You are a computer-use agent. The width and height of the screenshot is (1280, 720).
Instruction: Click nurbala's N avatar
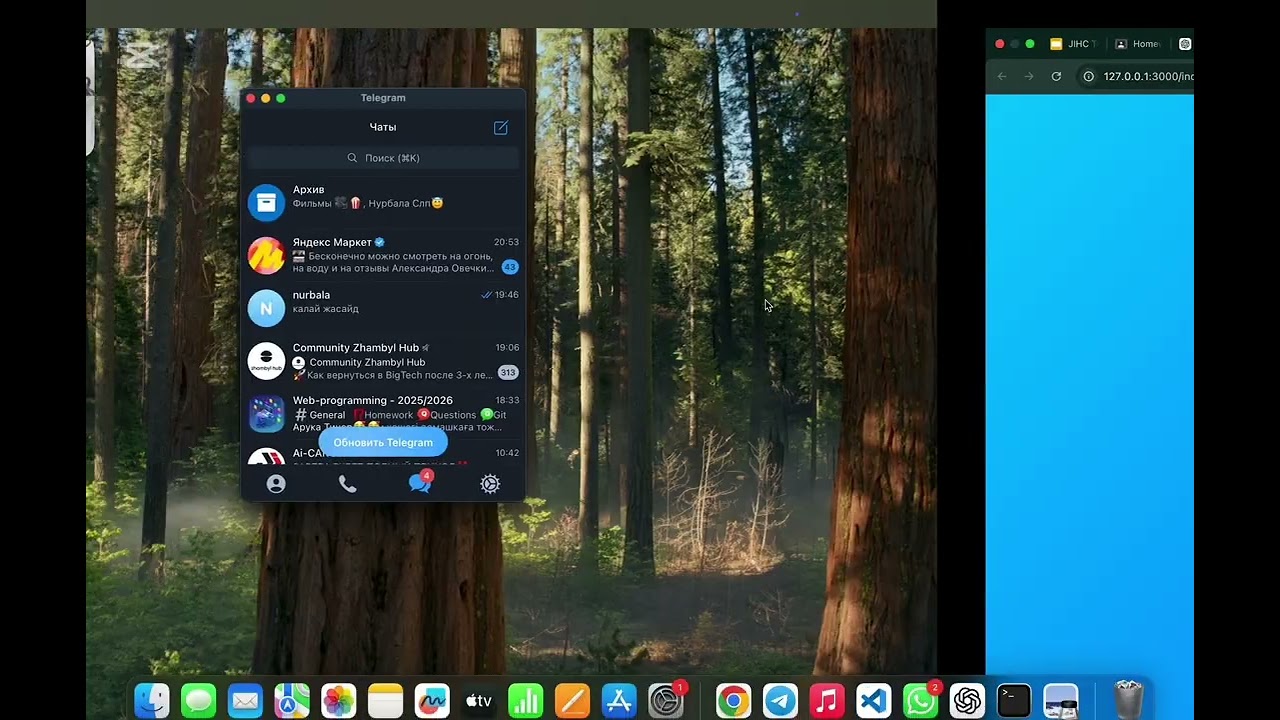[266, 308]
